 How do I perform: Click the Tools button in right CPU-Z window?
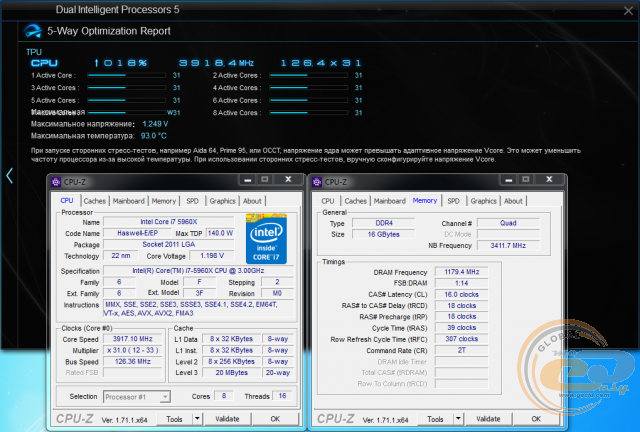tap(435, 419)
